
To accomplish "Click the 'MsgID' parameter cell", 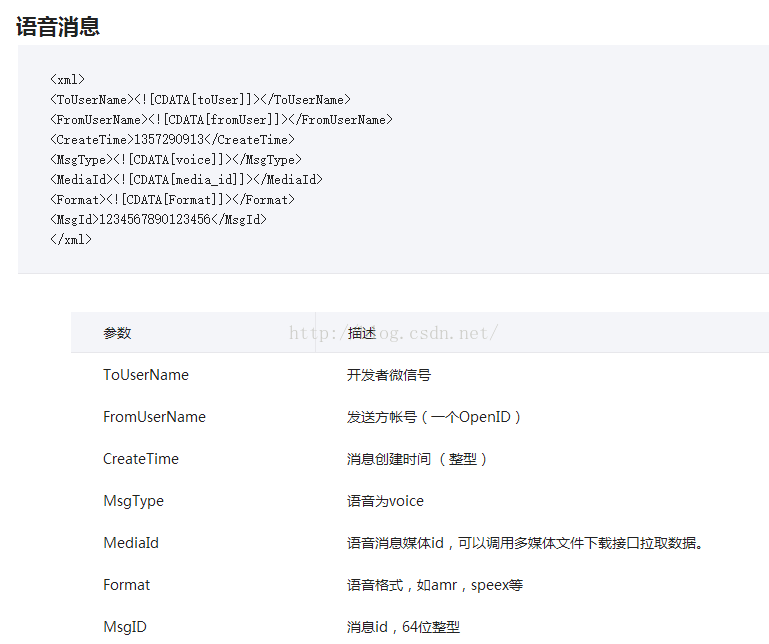I will (x=125, y=627).
